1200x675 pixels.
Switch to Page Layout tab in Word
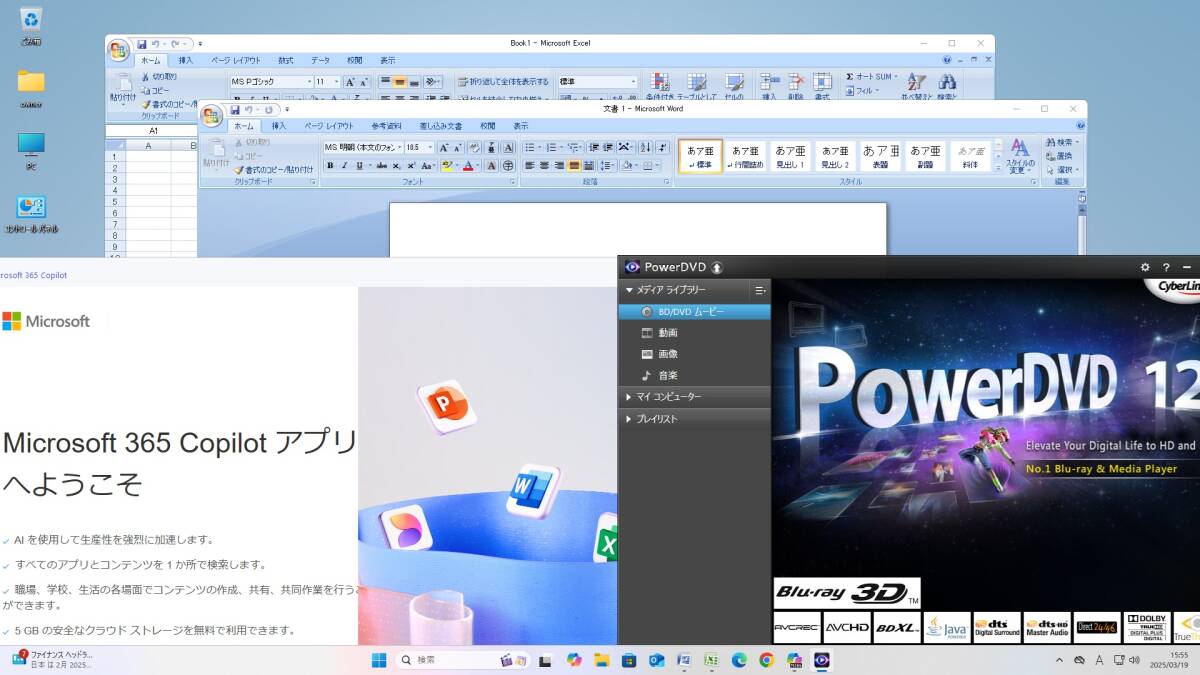point(329,126)
